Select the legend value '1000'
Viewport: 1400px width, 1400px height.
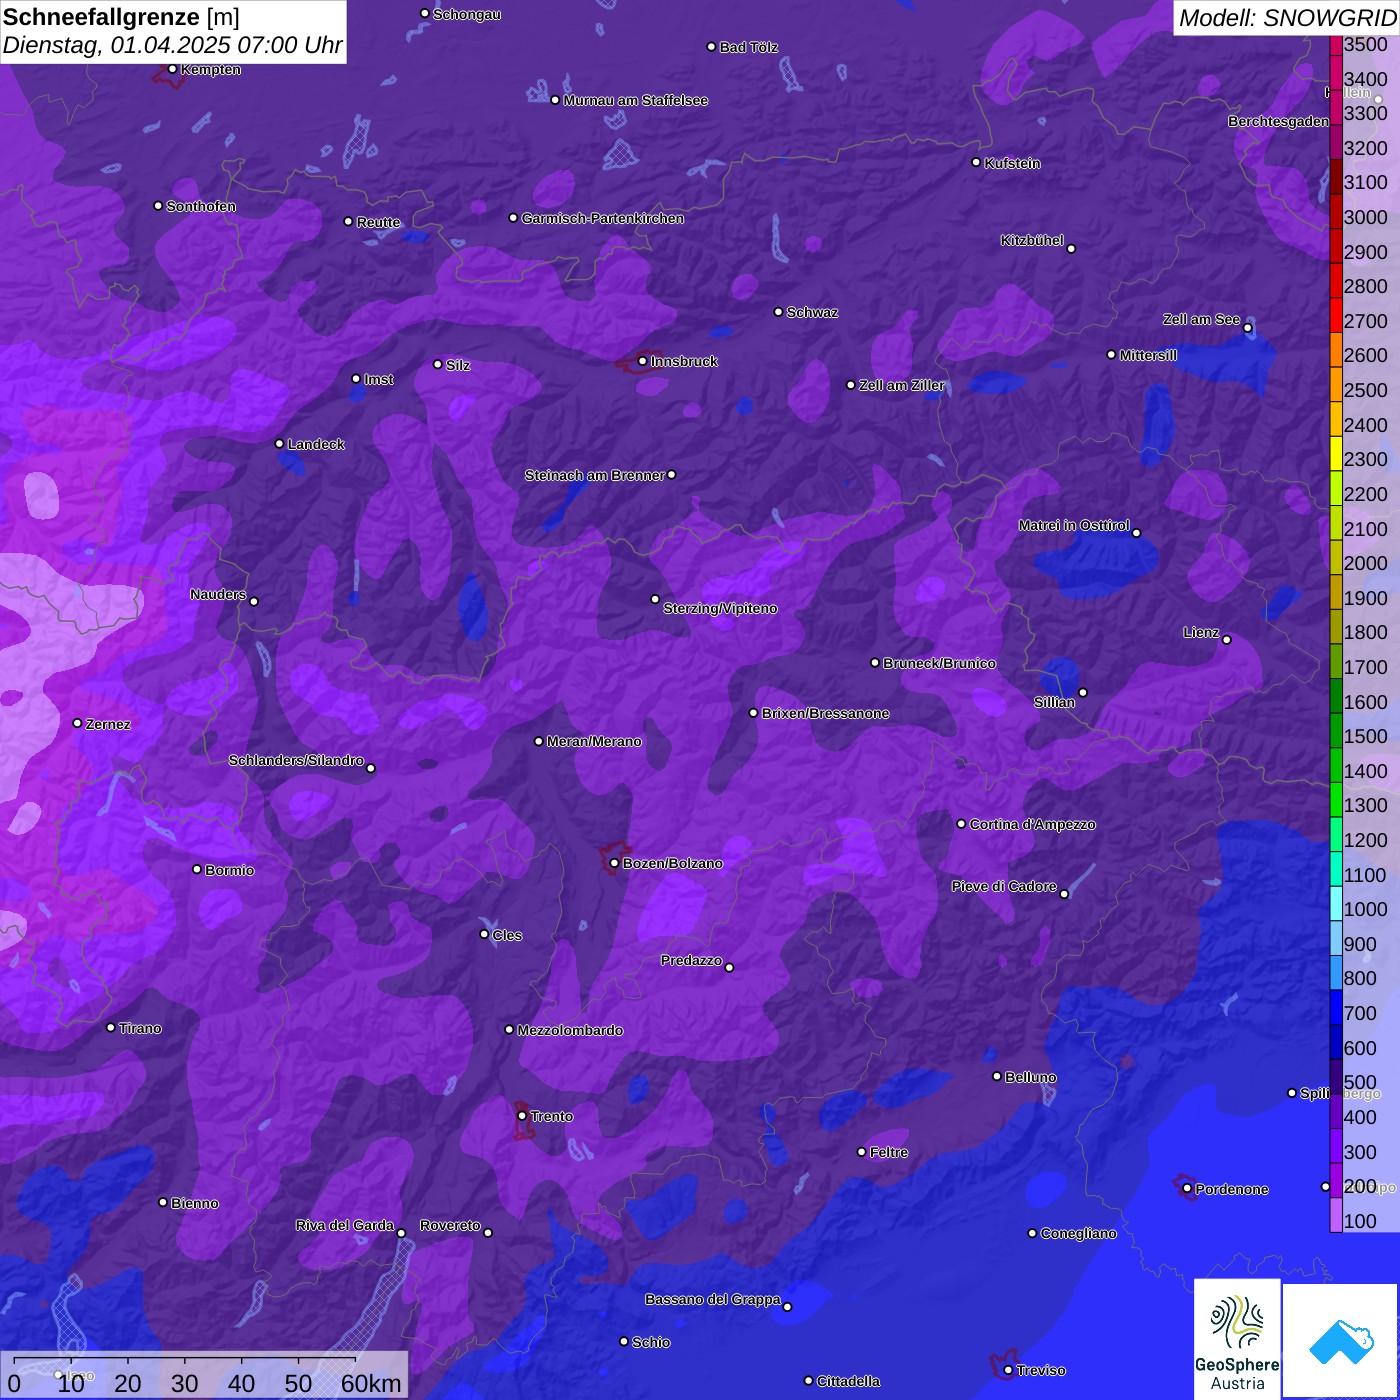(1366, 909)
